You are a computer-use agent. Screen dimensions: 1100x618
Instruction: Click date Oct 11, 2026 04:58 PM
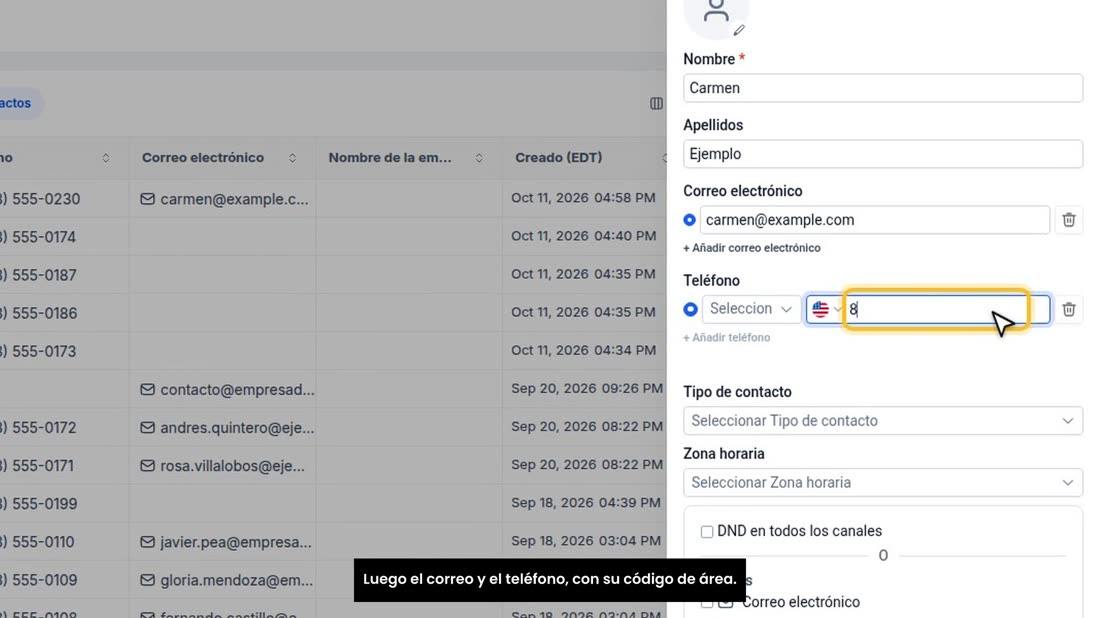583,198
